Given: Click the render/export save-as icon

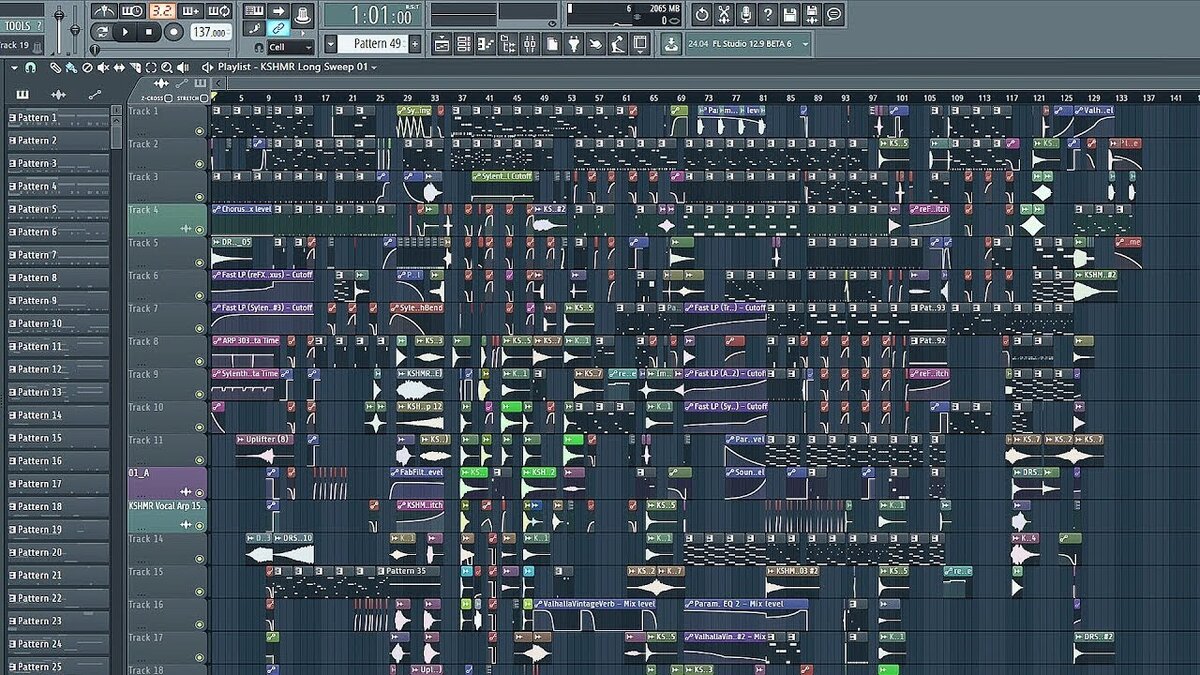Looking at the screenshot, I should [x=812, y=15].
